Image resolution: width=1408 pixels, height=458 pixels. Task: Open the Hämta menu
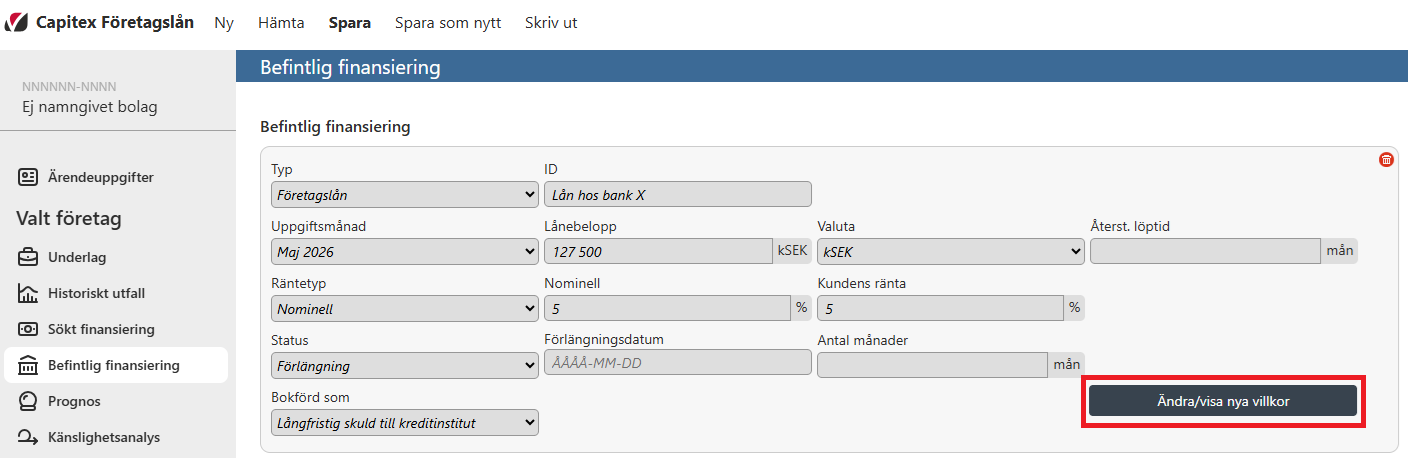coord(281,22)
